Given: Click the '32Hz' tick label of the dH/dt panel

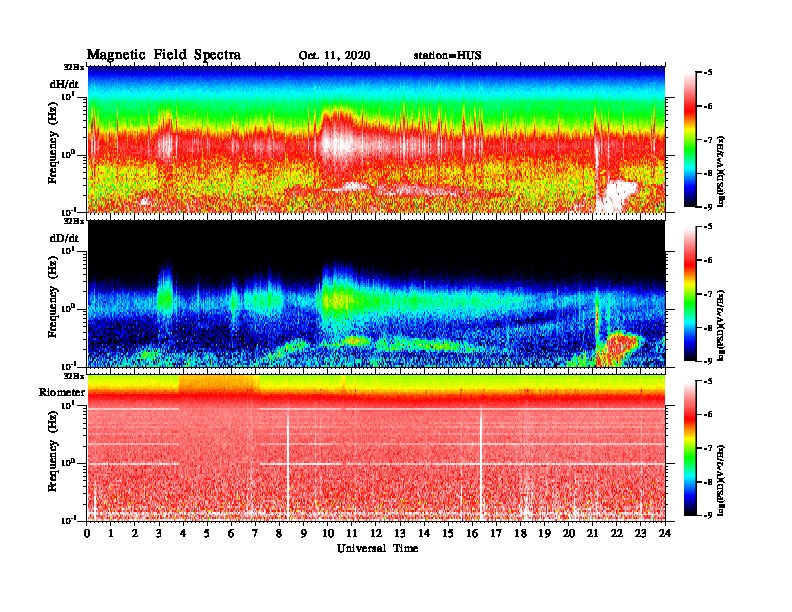Looking at the screenshot, I should click(x=74, y=67).
